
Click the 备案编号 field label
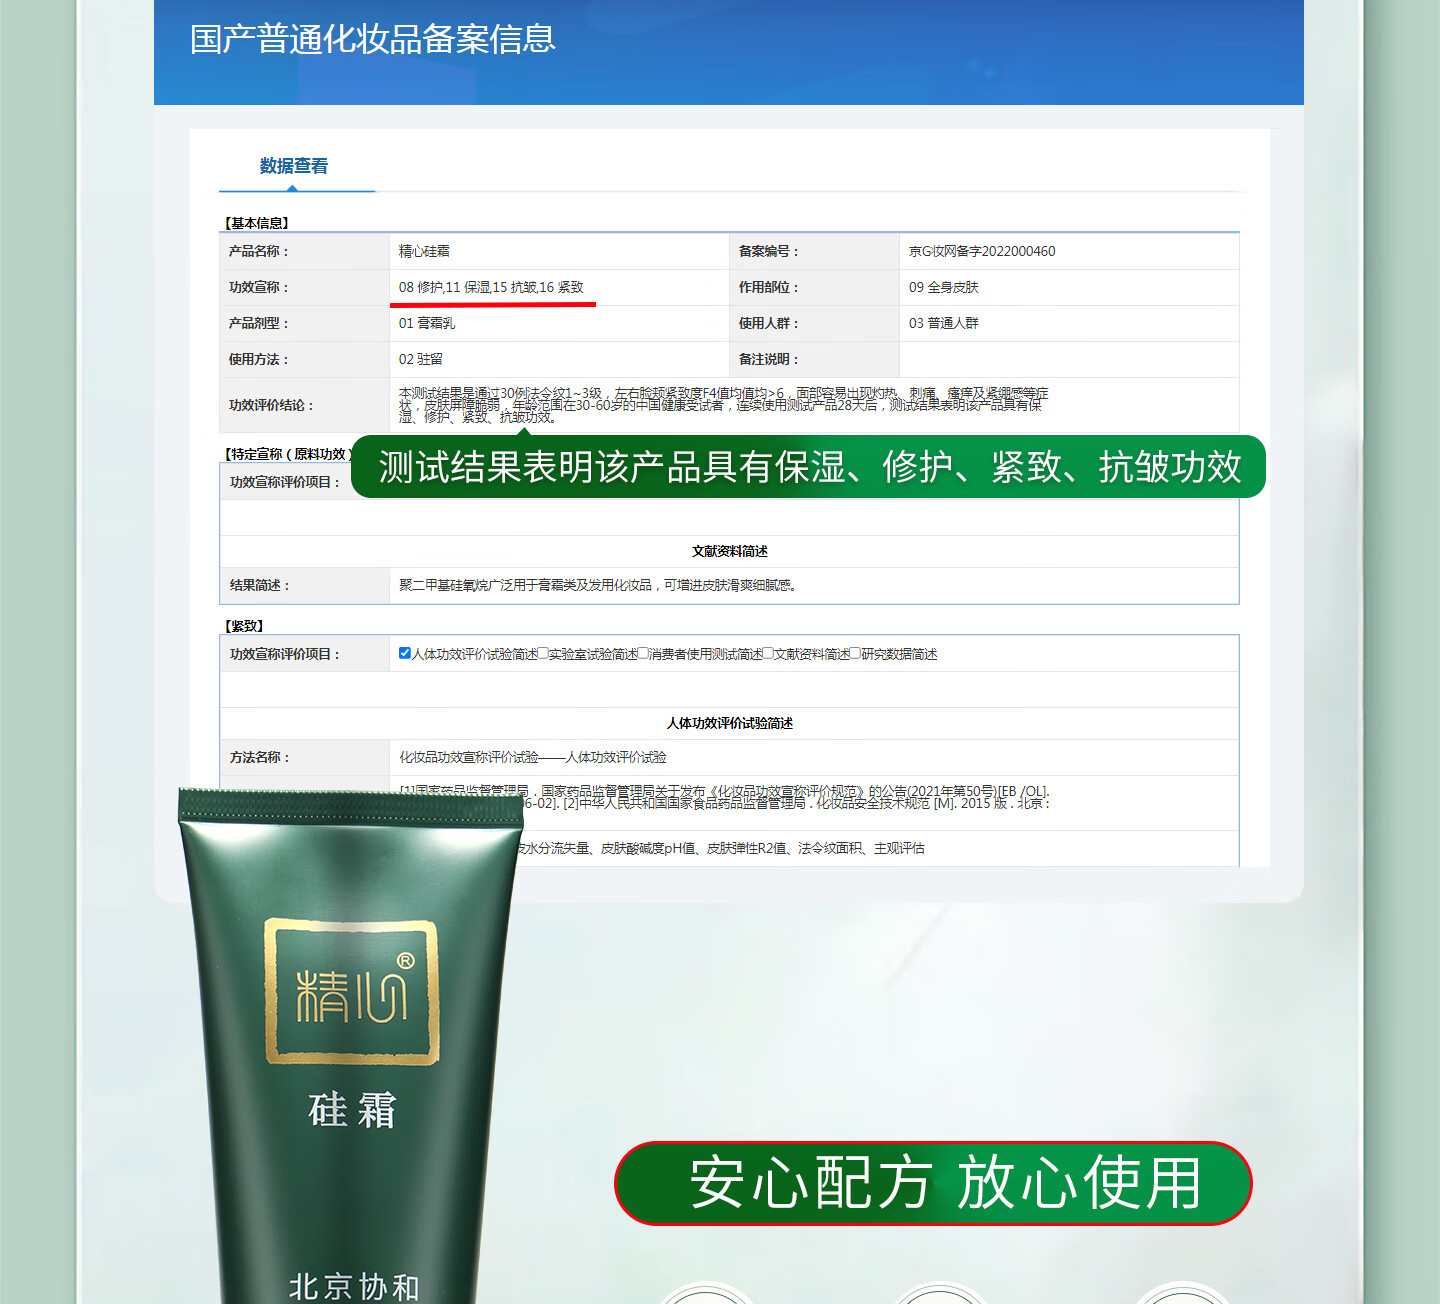pyautogui.click(x=768, y=251)
